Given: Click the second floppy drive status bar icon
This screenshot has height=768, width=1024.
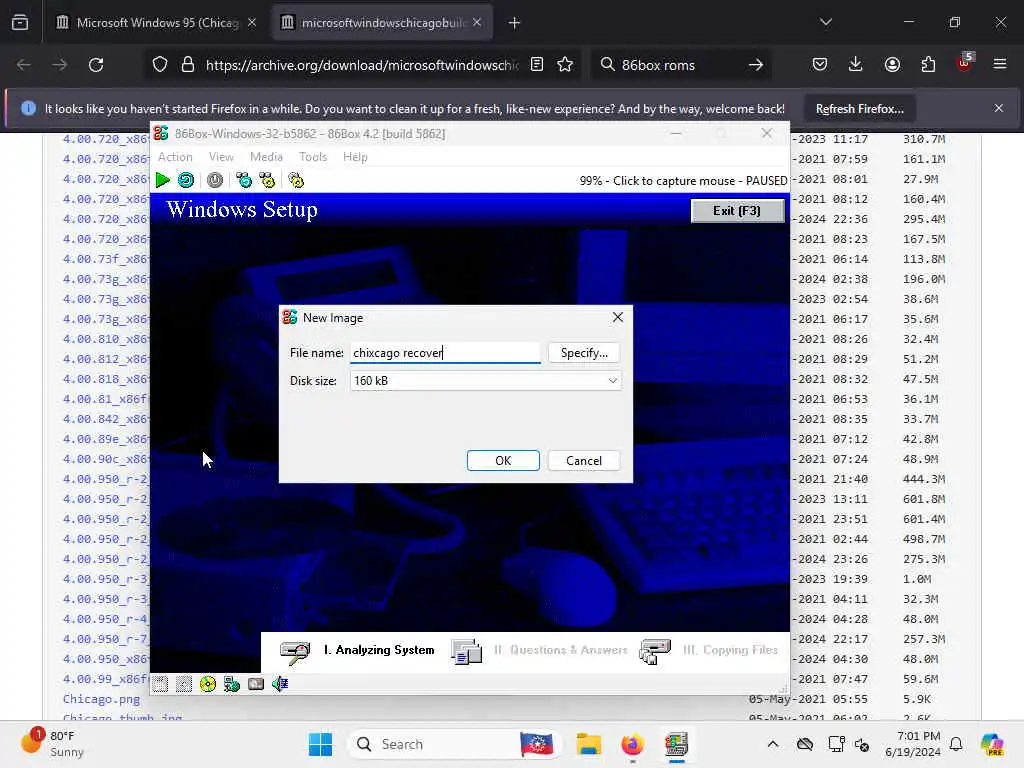Looking at the screenshot, I should pos(184,684).
